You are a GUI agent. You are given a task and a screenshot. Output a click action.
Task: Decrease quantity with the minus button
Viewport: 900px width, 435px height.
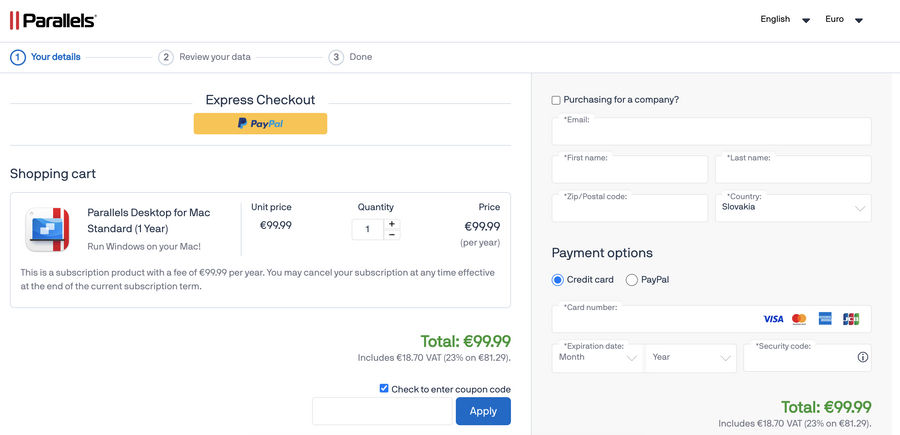[392, 235]
